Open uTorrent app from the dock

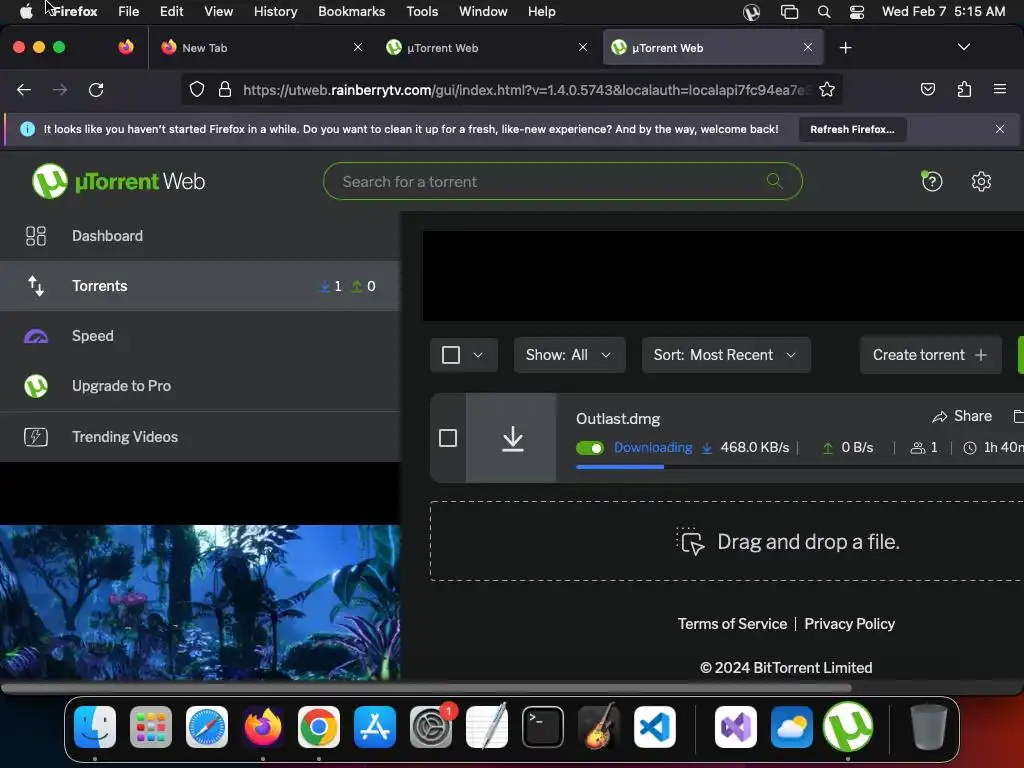[x=848, y=727]
